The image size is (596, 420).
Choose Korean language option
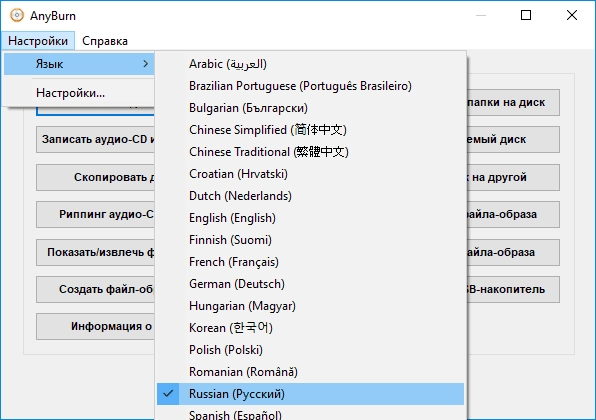pos(310,328)
